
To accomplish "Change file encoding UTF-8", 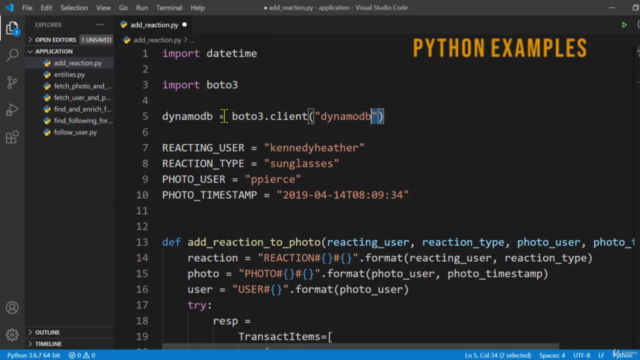I will click(582, 355).
